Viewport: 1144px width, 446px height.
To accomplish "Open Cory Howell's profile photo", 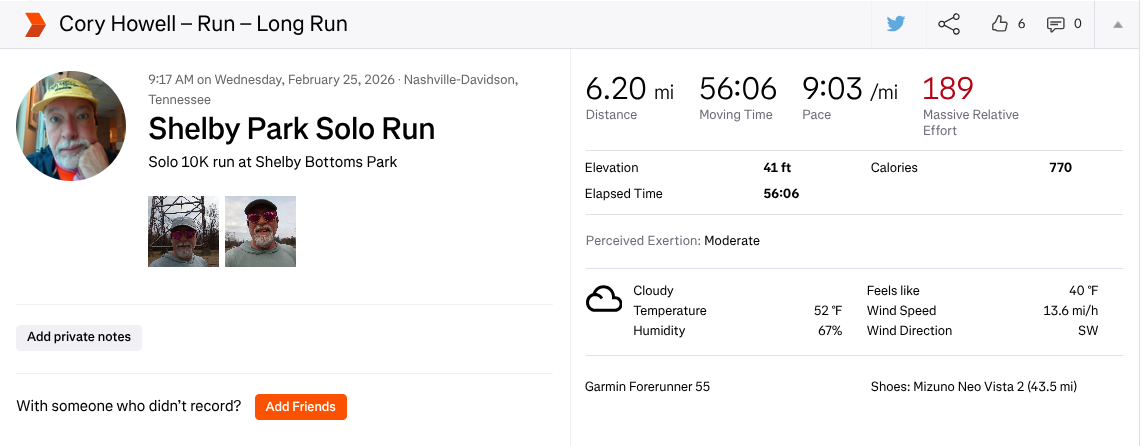I will (71, 126).
